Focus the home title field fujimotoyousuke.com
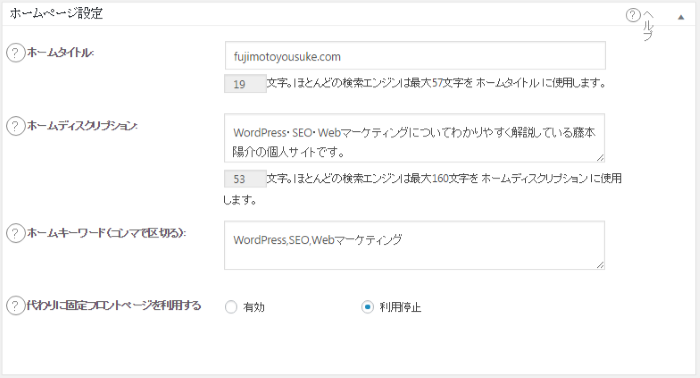Screen dimensions: 700x378 click(415, 56)
